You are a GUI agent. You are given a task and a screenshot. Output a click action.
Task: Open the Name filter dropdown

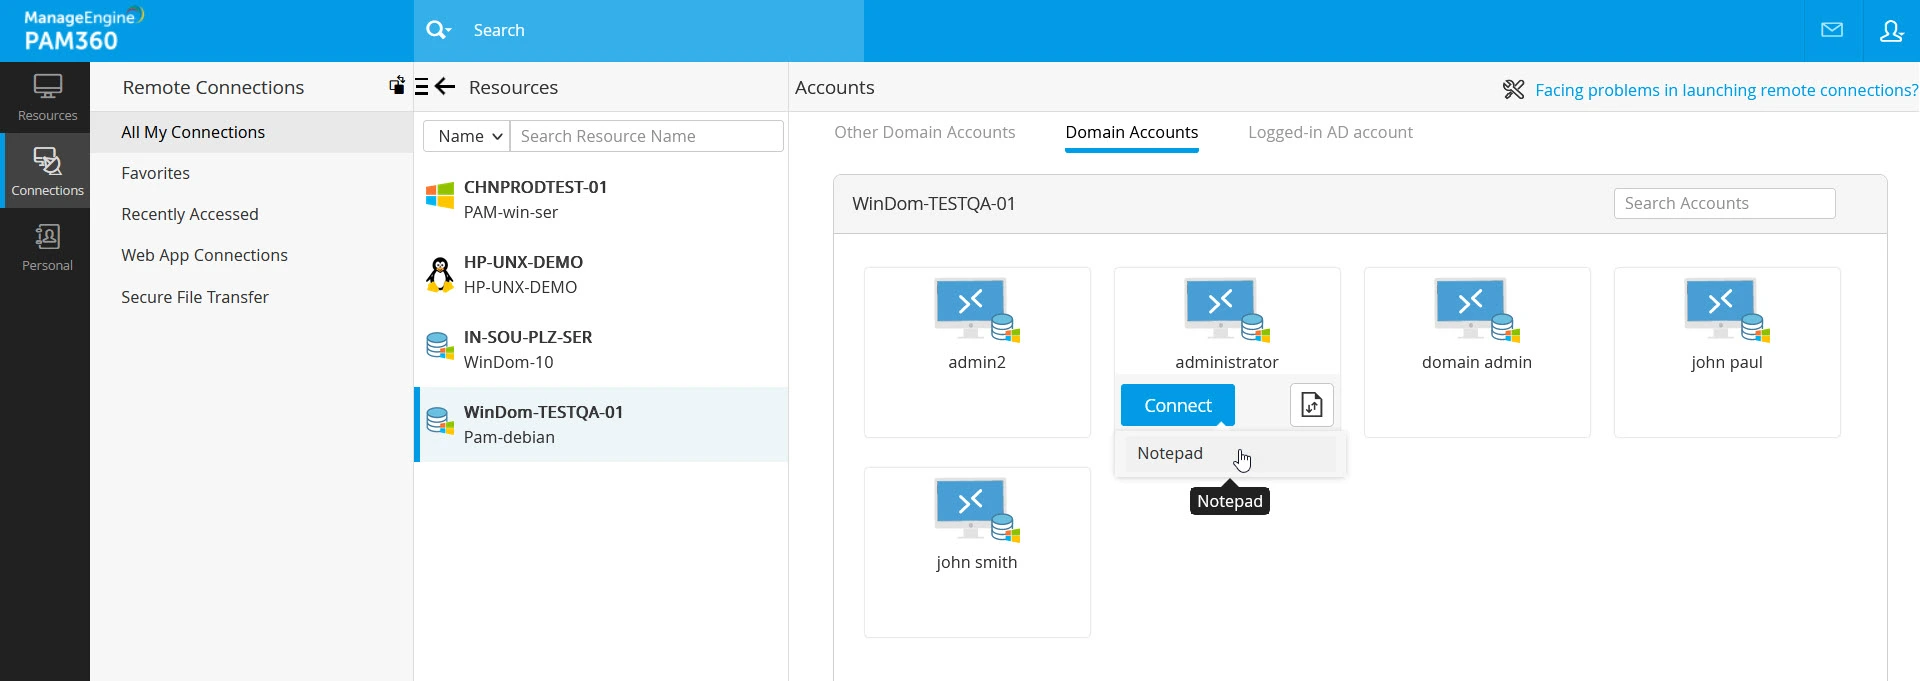click(x=467, y=136)
